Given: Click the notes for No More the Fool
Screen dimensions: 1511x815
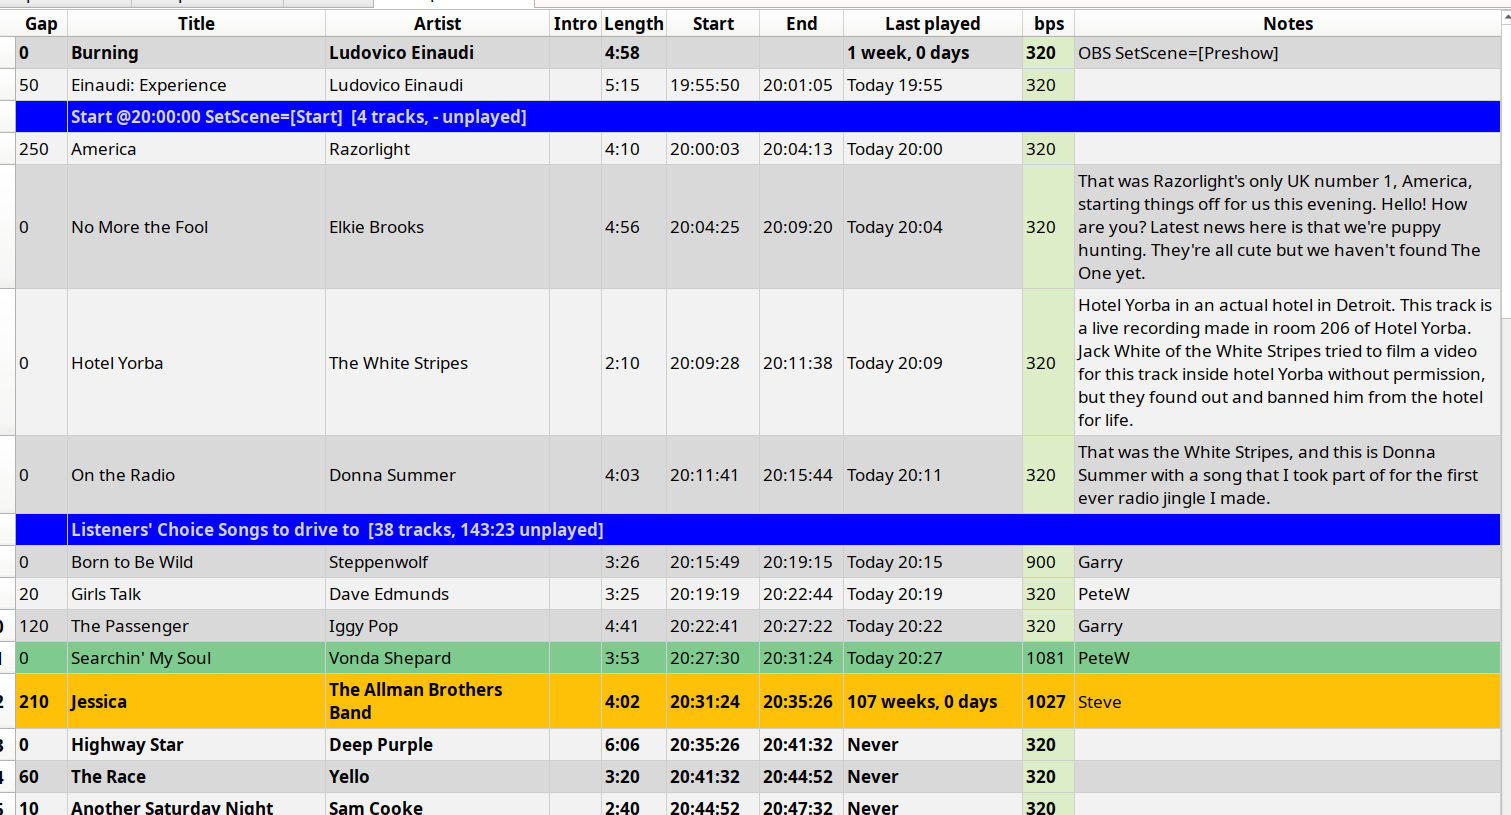Looking at the screenshot, I should point(1284,227).
